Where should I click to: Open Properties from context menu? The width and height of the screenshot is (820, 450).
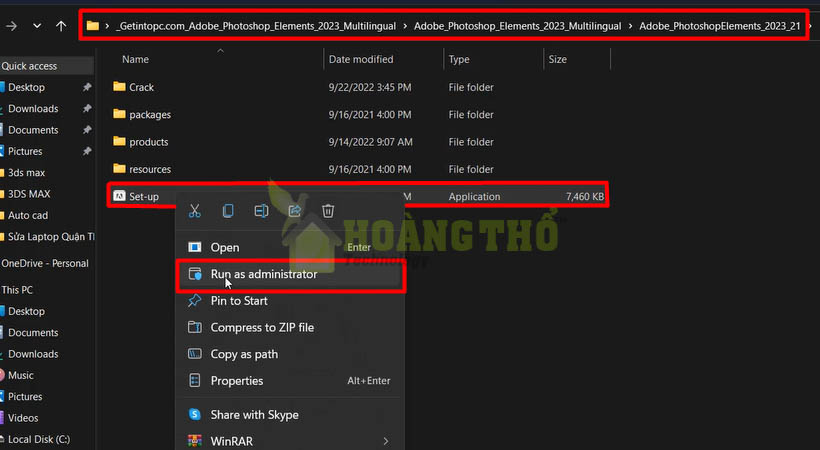pos(237,381)
